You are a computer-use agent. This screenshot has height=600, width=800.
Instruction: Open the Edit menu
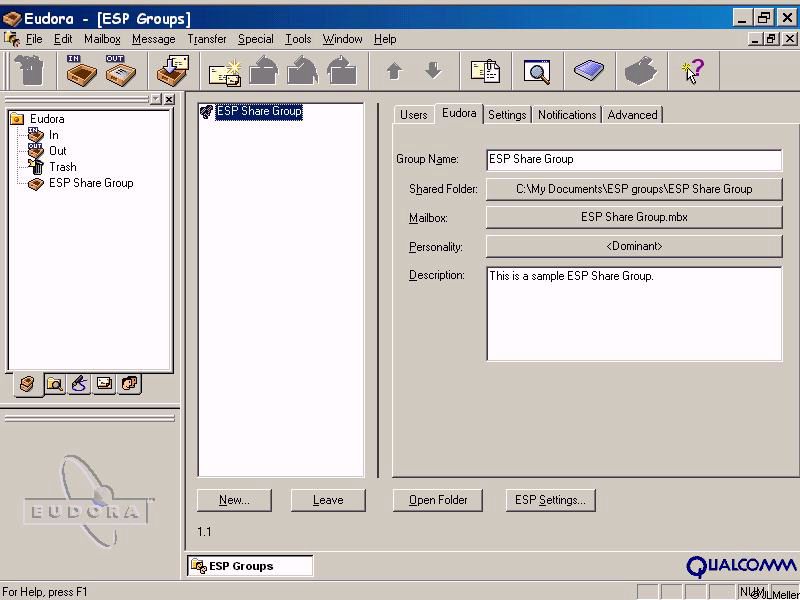tap(63, 39)
